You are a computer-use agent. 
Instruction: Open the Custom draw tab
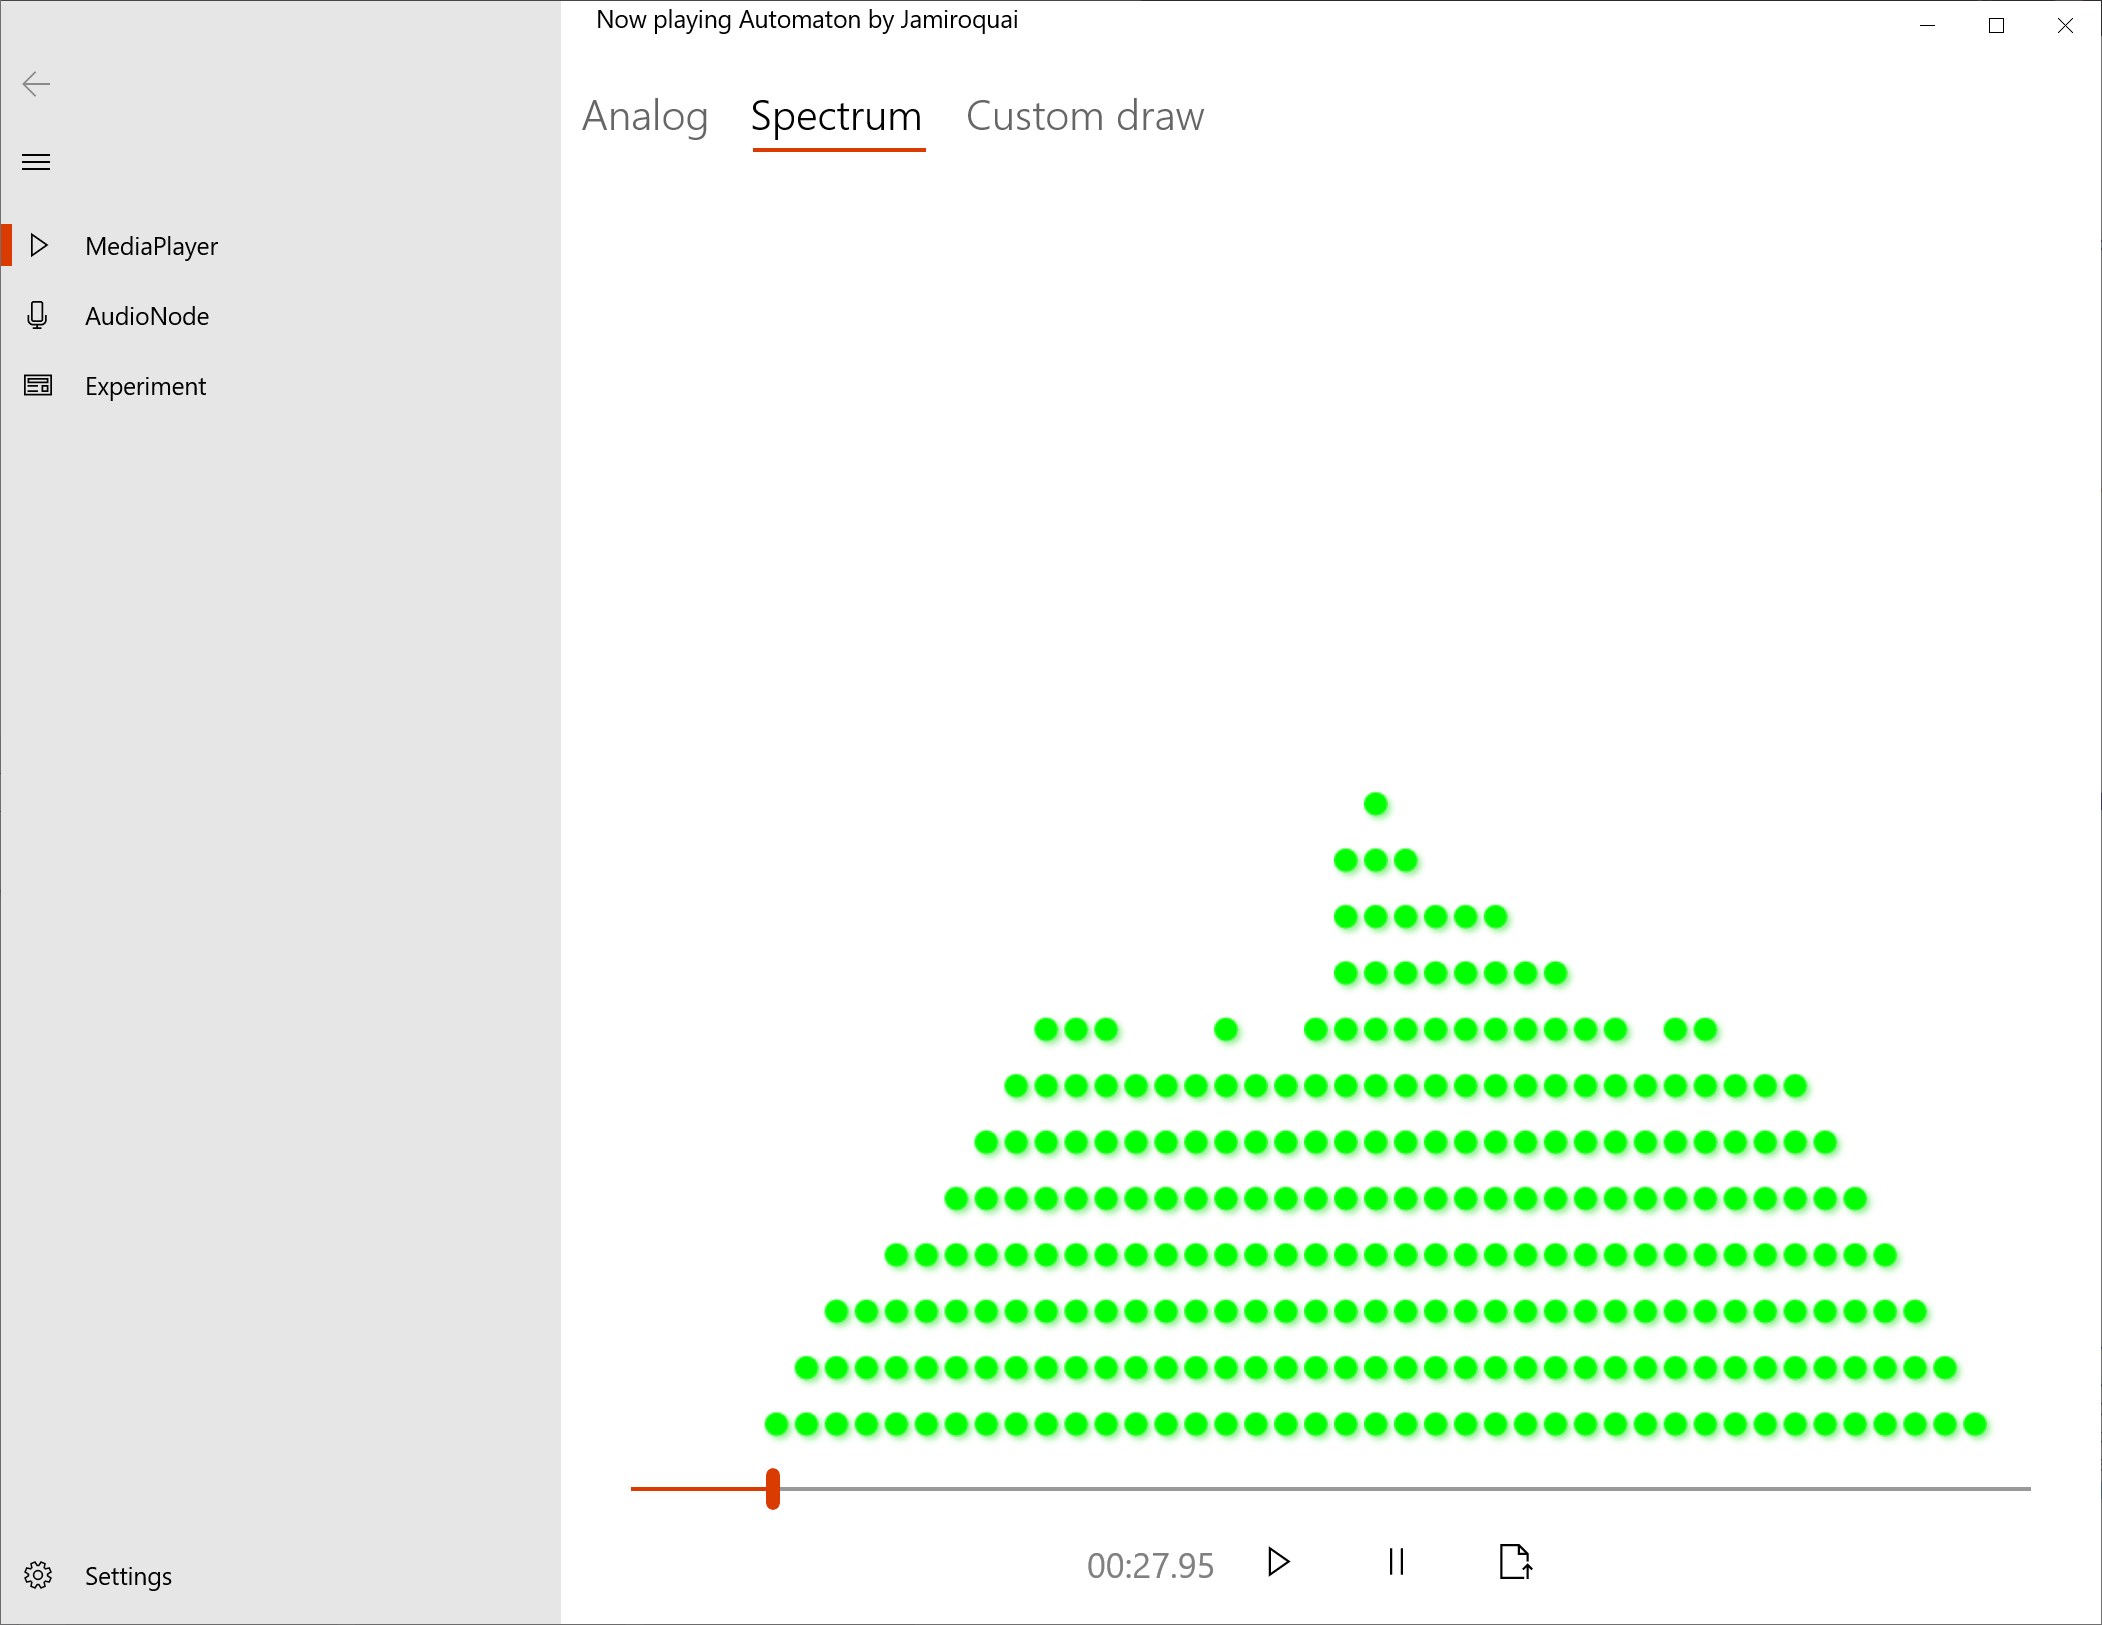(1084, 116)
